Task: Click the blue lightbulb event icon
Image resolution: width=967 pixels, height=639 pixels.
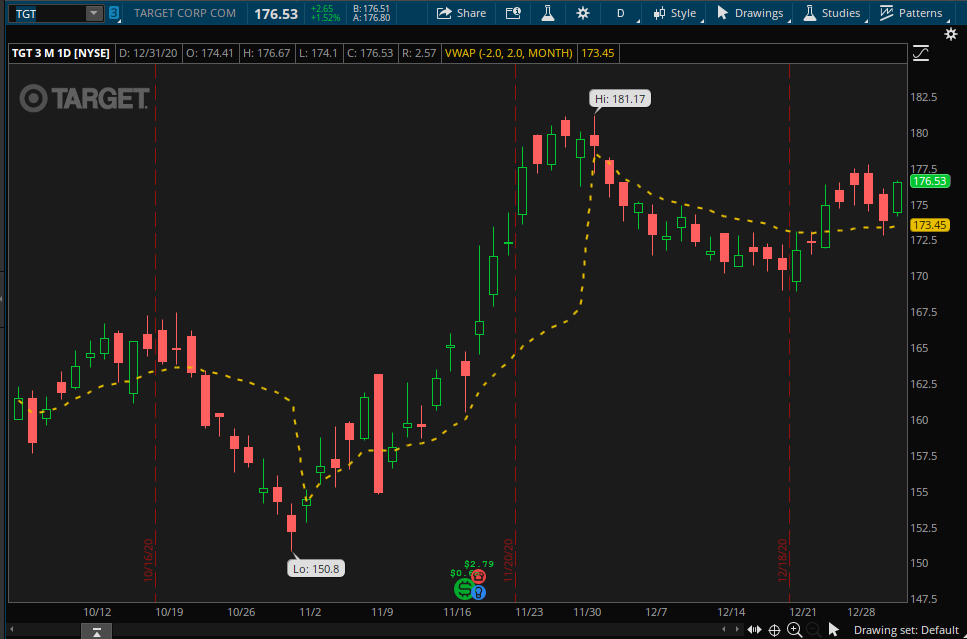Action: click(x=479, y=593)
